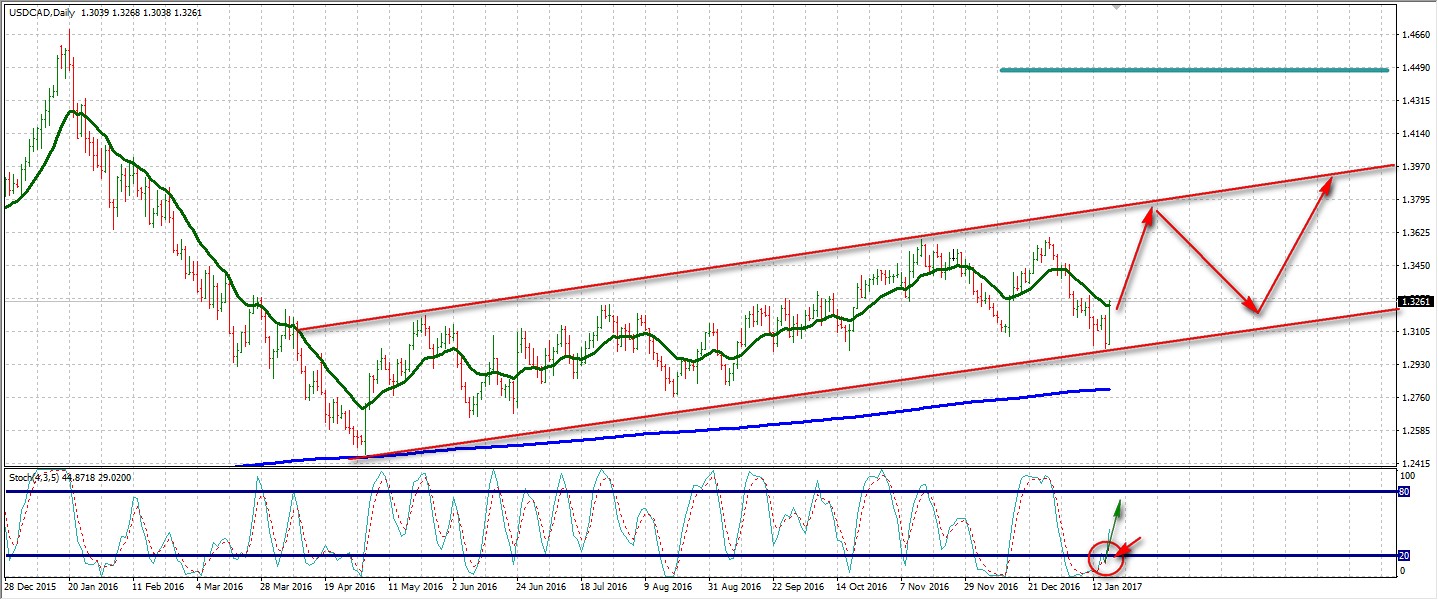Click the 1.3795 price axis label

(1416, 200)
